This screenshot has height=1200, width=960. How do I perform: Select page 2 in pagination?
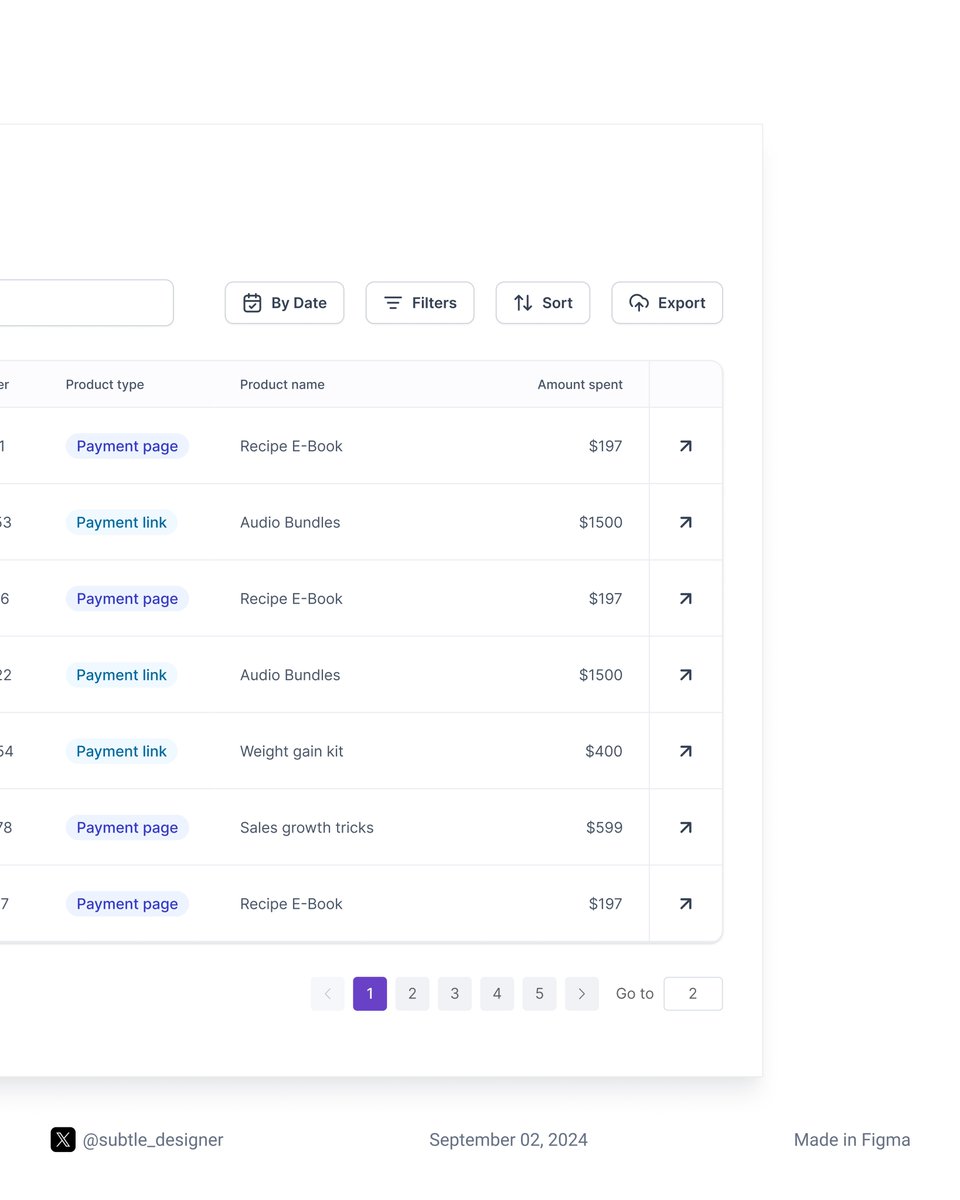tap(412, 994)
